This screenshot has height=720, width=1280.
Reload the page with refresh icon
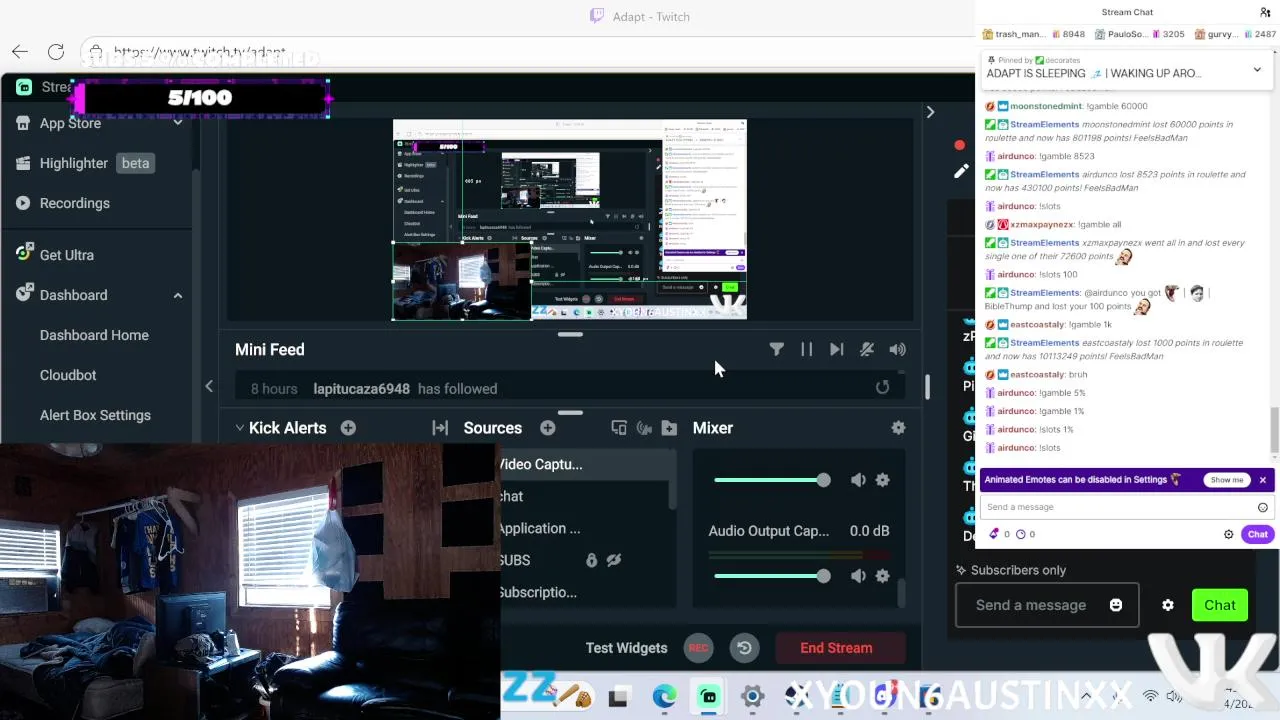coord(56,51)
